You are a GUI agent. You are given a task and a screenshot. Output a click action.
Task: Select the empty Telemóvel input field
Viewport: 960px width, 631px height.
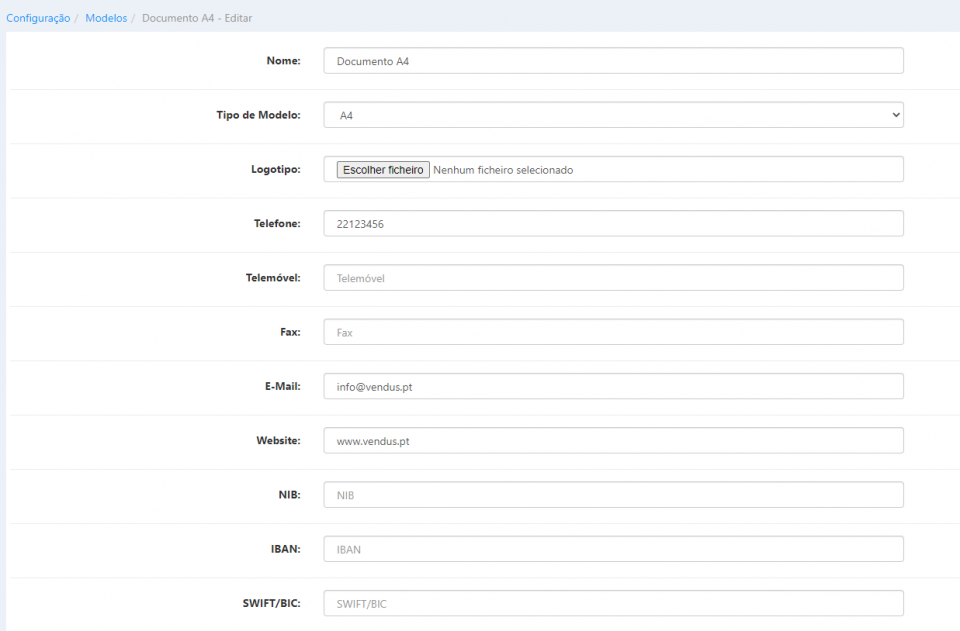(x=613, y=278)
